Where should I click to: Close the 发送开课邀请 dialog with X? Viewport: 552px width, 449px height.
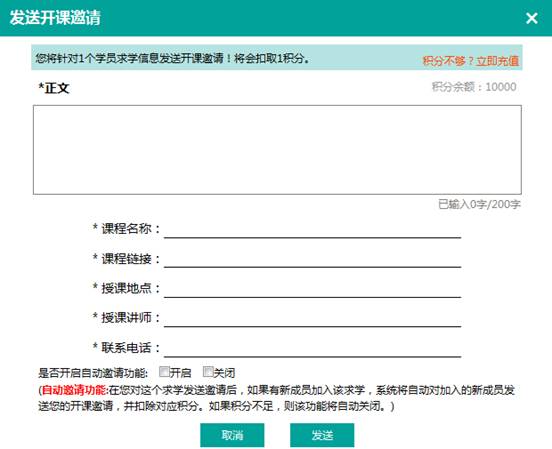532,18
